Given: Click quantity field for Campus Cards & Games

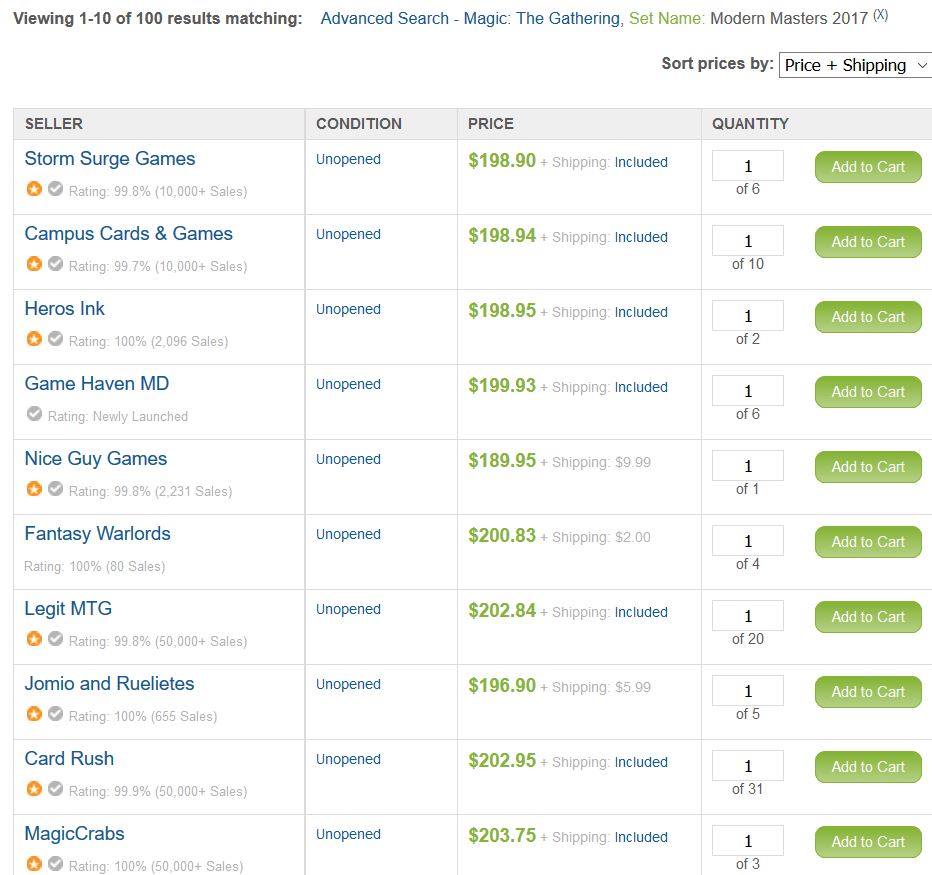Looking at the screenshot, I should (747, 241).
